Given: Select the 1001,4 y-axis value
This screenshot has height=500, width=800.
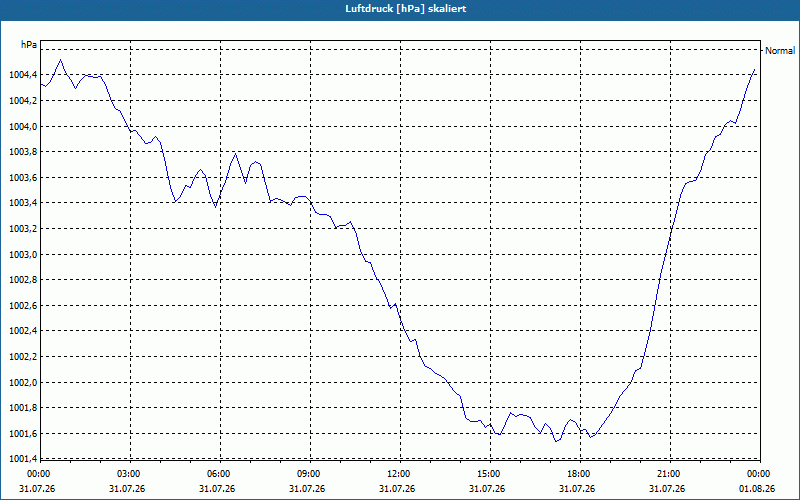Looking at the screenshot, I should [x=23, y=459].
